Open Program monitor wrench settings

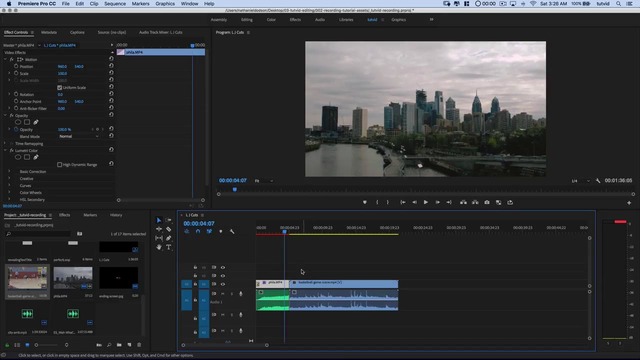(x=598, y=181)
